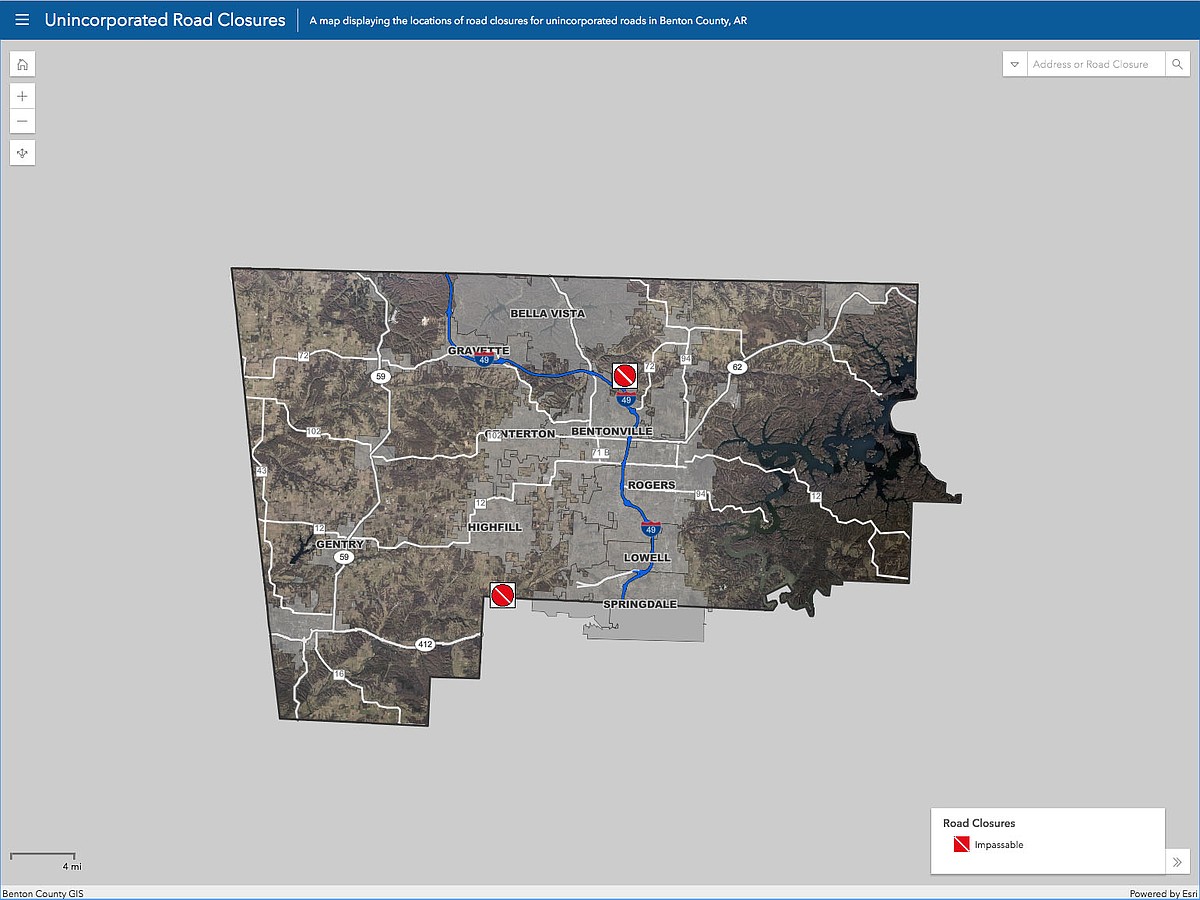Screen dimensions: 1200x900
Task: Click the Highway 16 route shield
Action: pos(339,675)
